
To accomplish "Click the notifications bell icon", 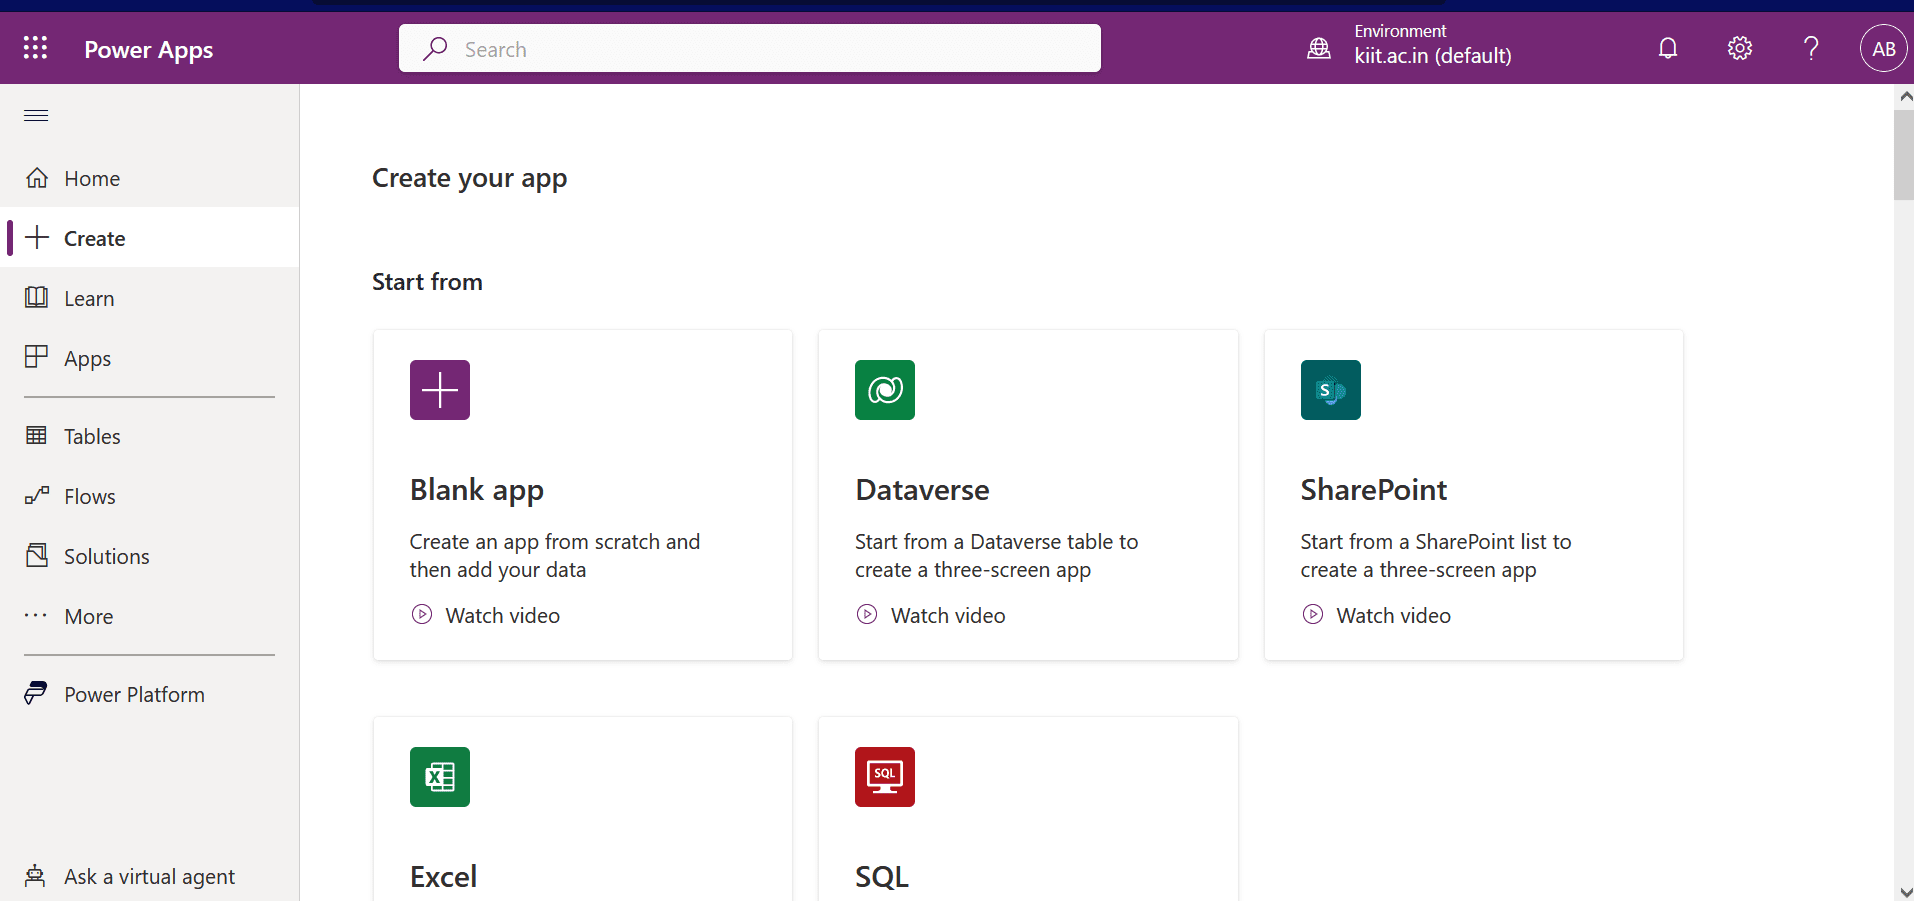I will point(1667,48).
